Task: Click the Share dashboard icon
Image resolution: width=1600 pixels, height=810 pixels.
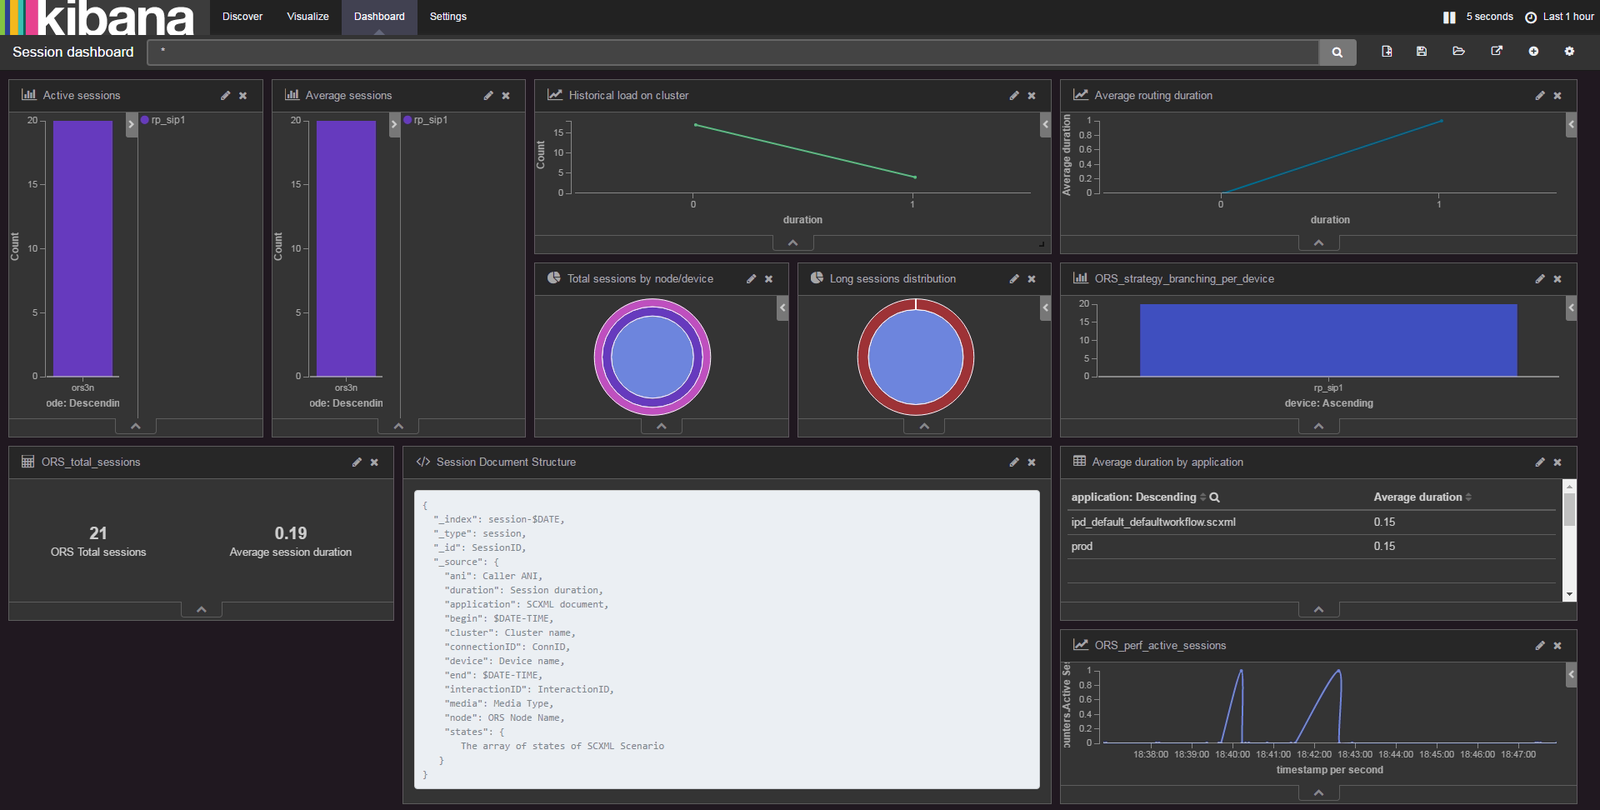Action: click(x=1497, y=51)
